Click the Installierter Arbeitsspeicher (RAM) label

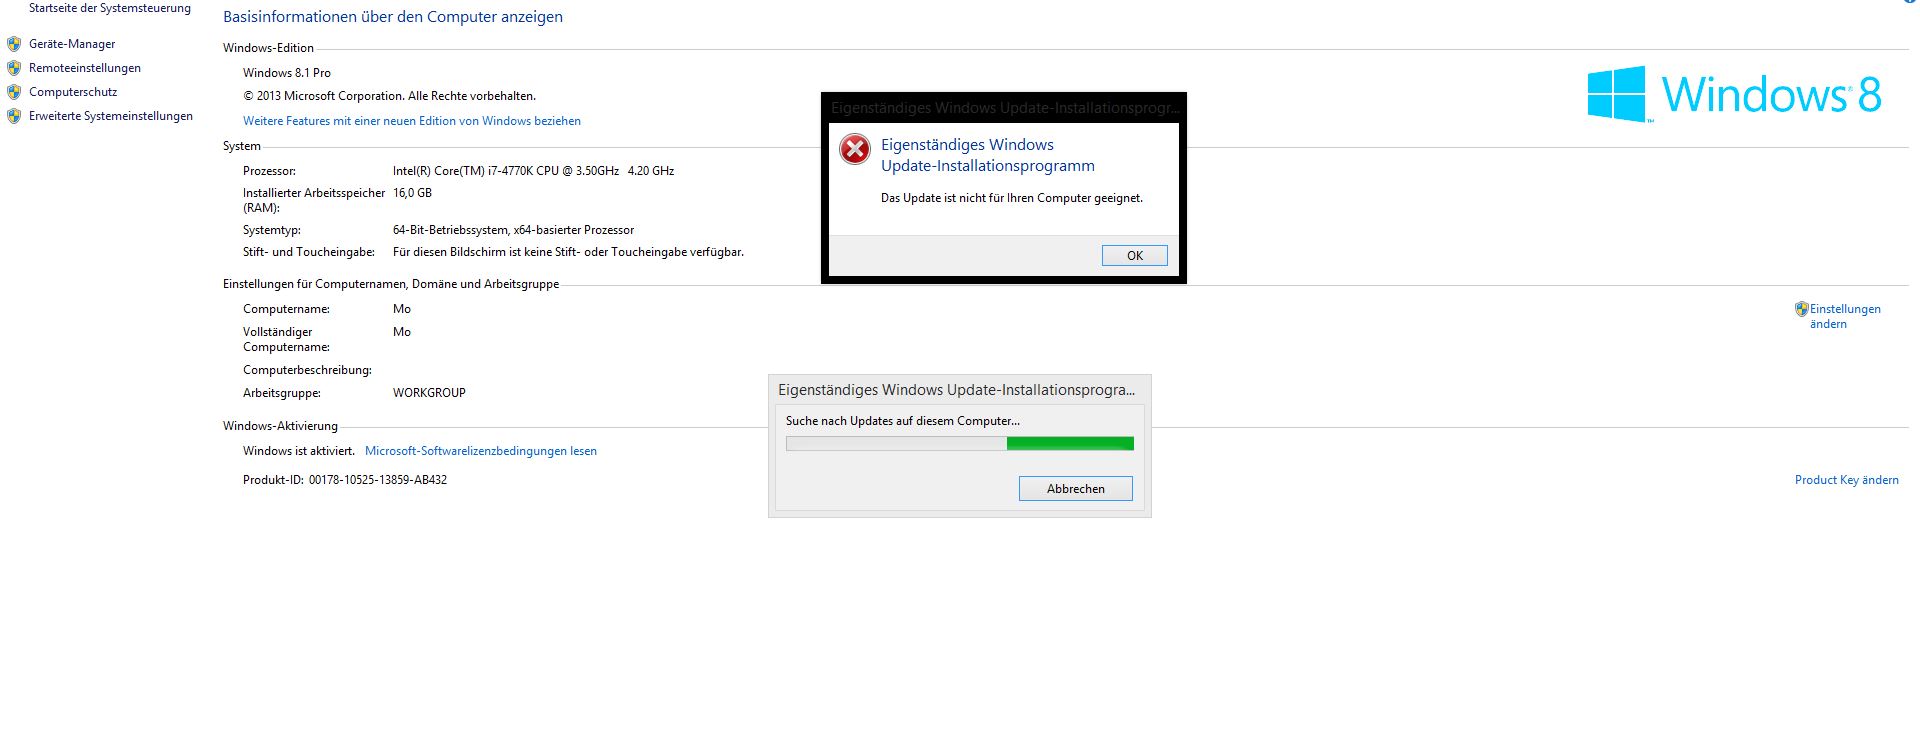(314, 200)
